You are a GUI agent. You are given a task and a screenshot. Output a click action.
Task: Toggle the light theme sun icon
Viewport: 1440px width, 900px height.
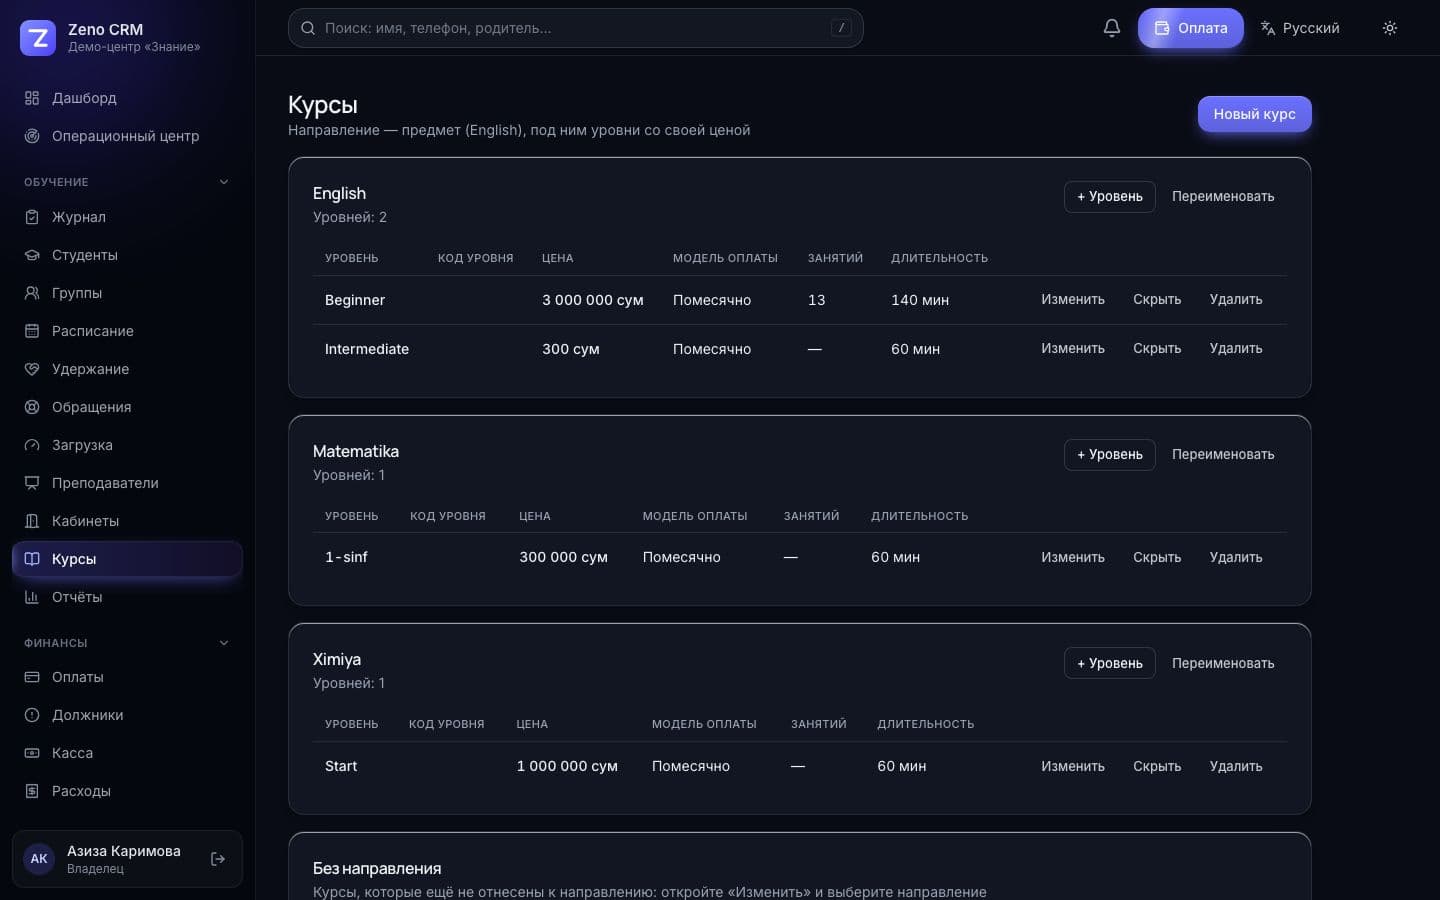(x=1389, y=28)
